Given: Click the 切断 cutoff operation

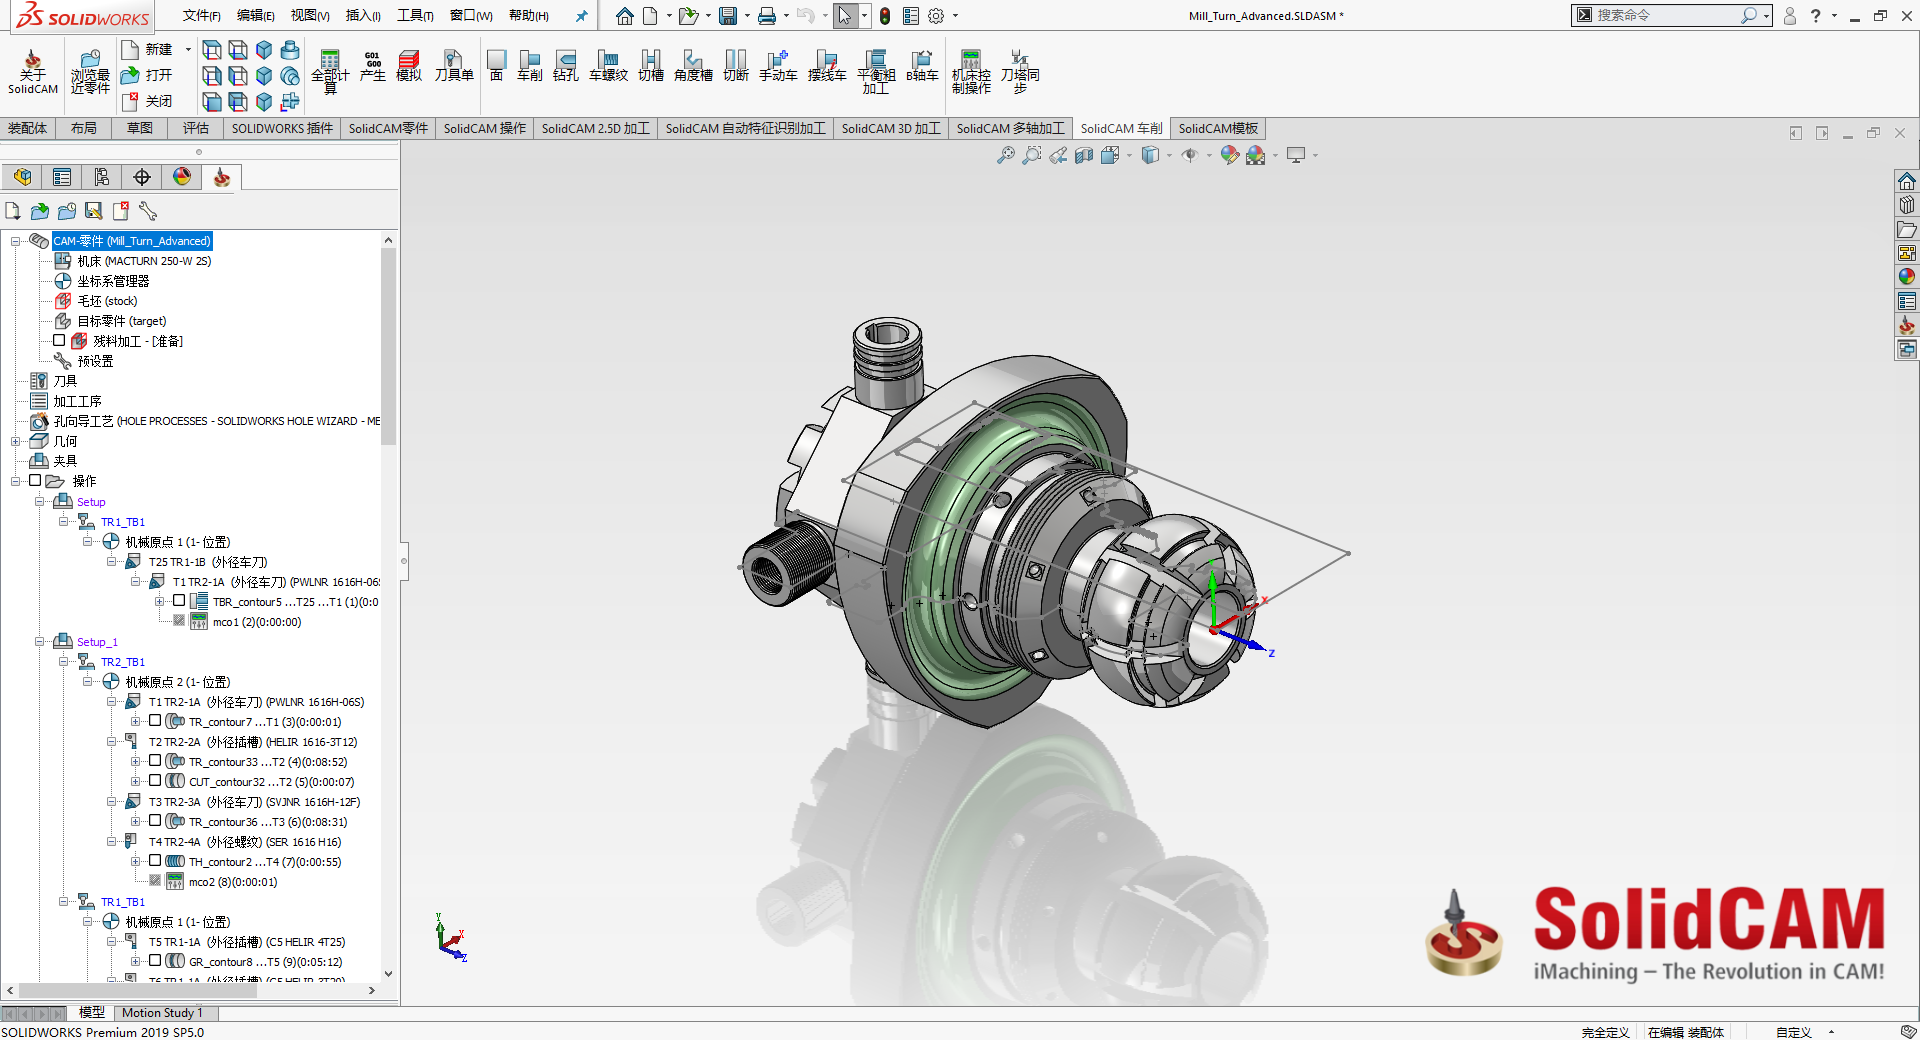Looking at the screenshot, I should [736, 67].
